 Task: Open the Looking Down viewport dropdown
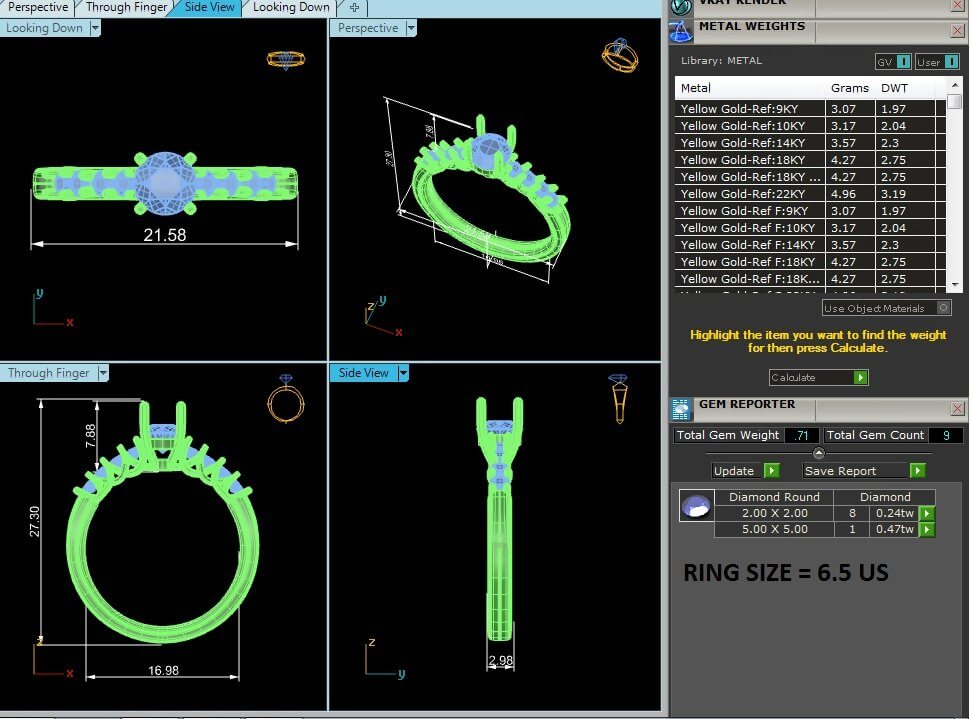click(95, 28)
